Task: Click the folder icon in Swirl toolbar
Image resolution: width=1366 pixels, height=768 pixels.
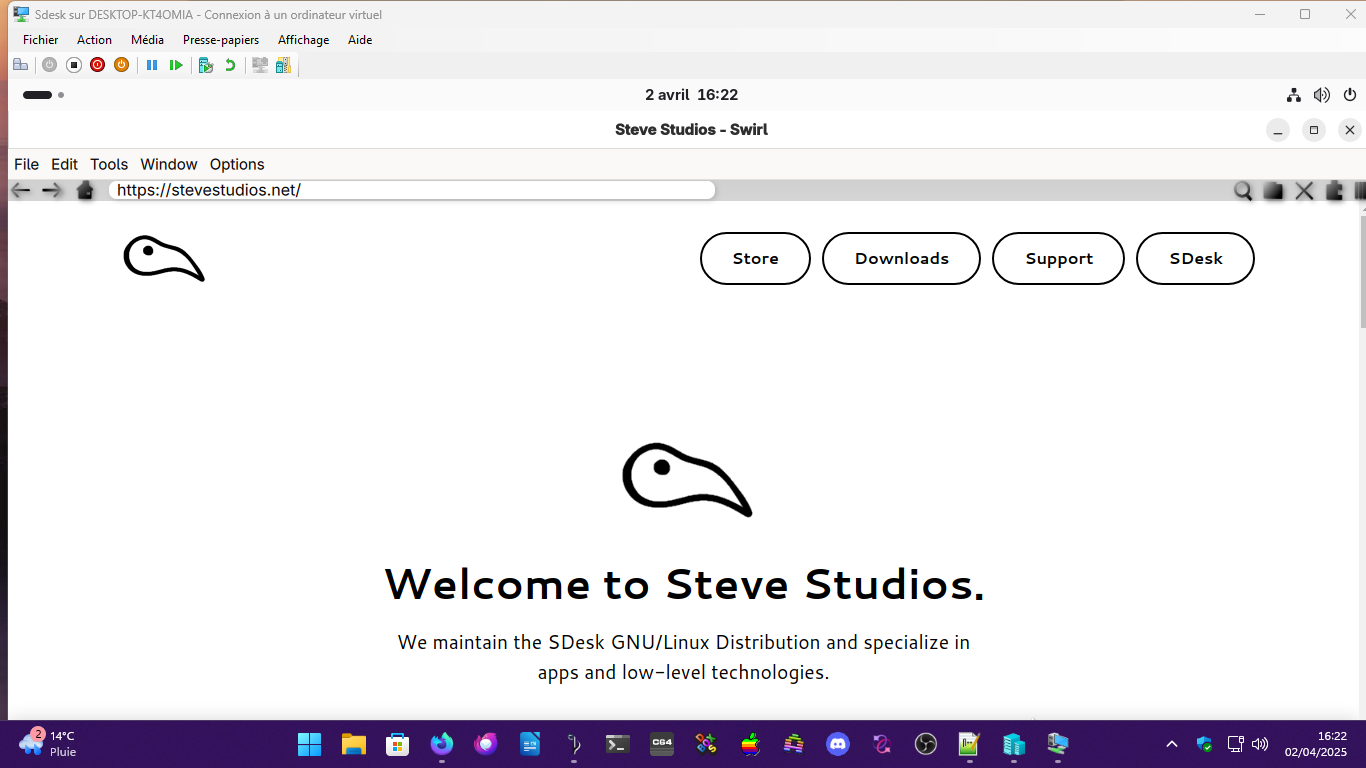Action: point(1273,191)
